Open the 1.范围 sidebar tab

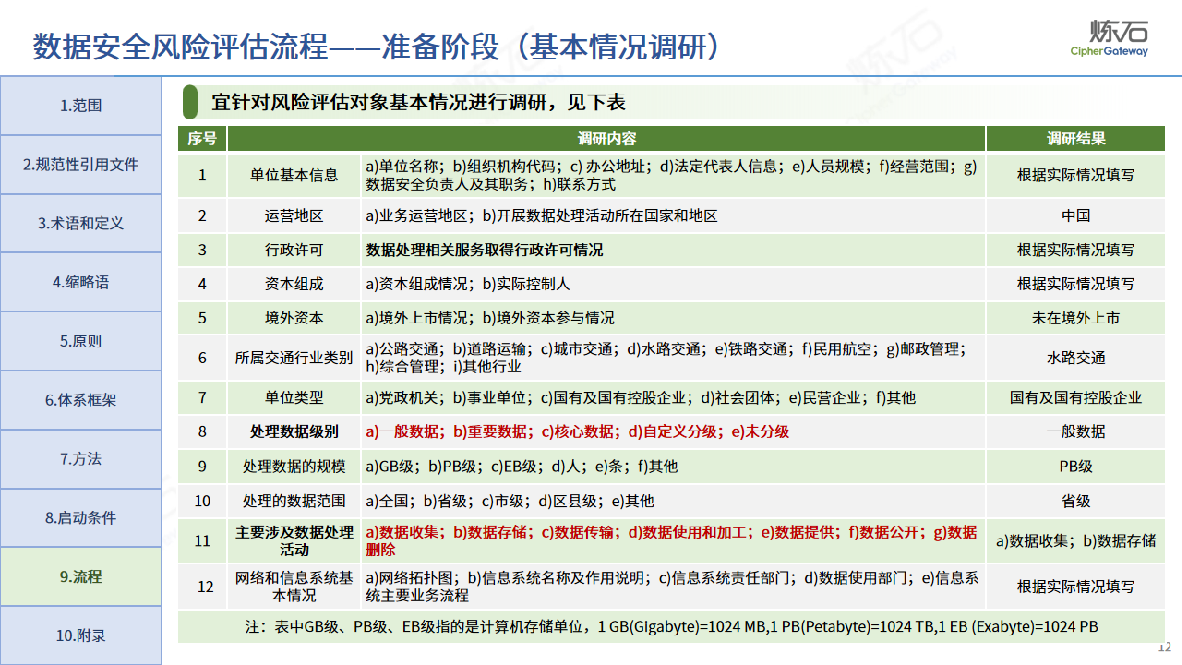(81, 106)
